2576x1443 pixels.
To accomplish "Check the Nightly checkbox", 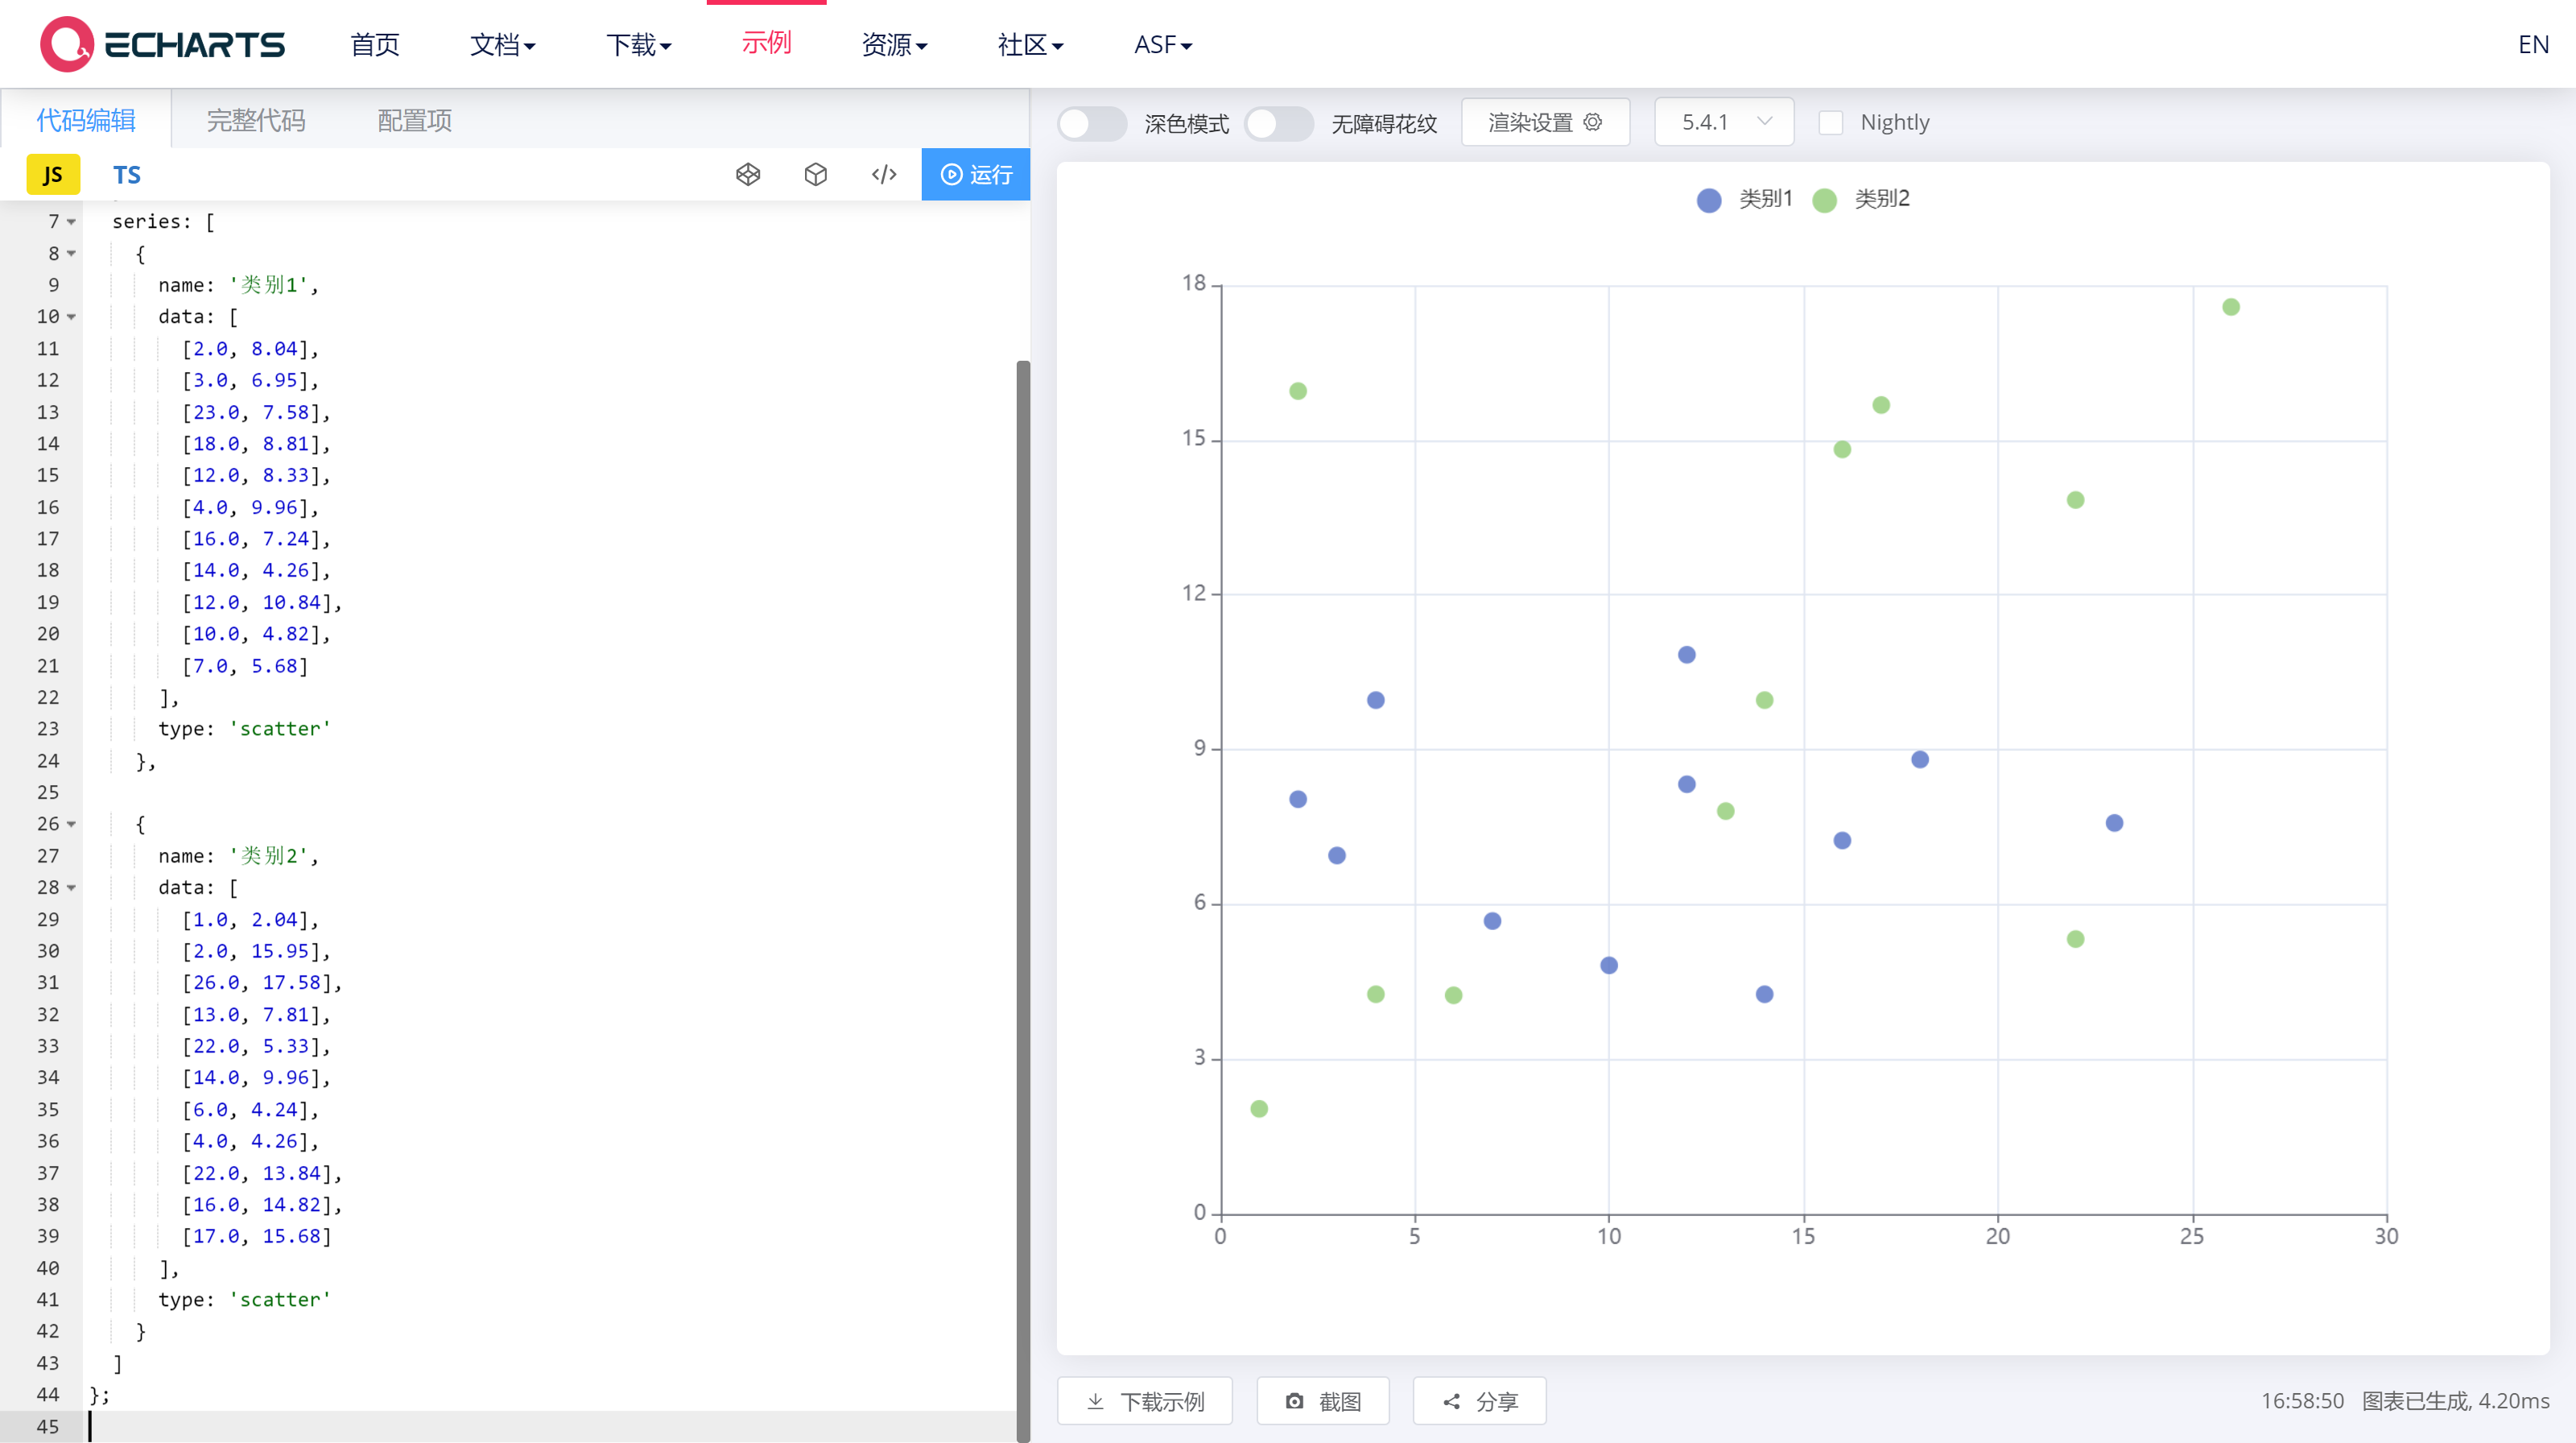I will 1831,122.
